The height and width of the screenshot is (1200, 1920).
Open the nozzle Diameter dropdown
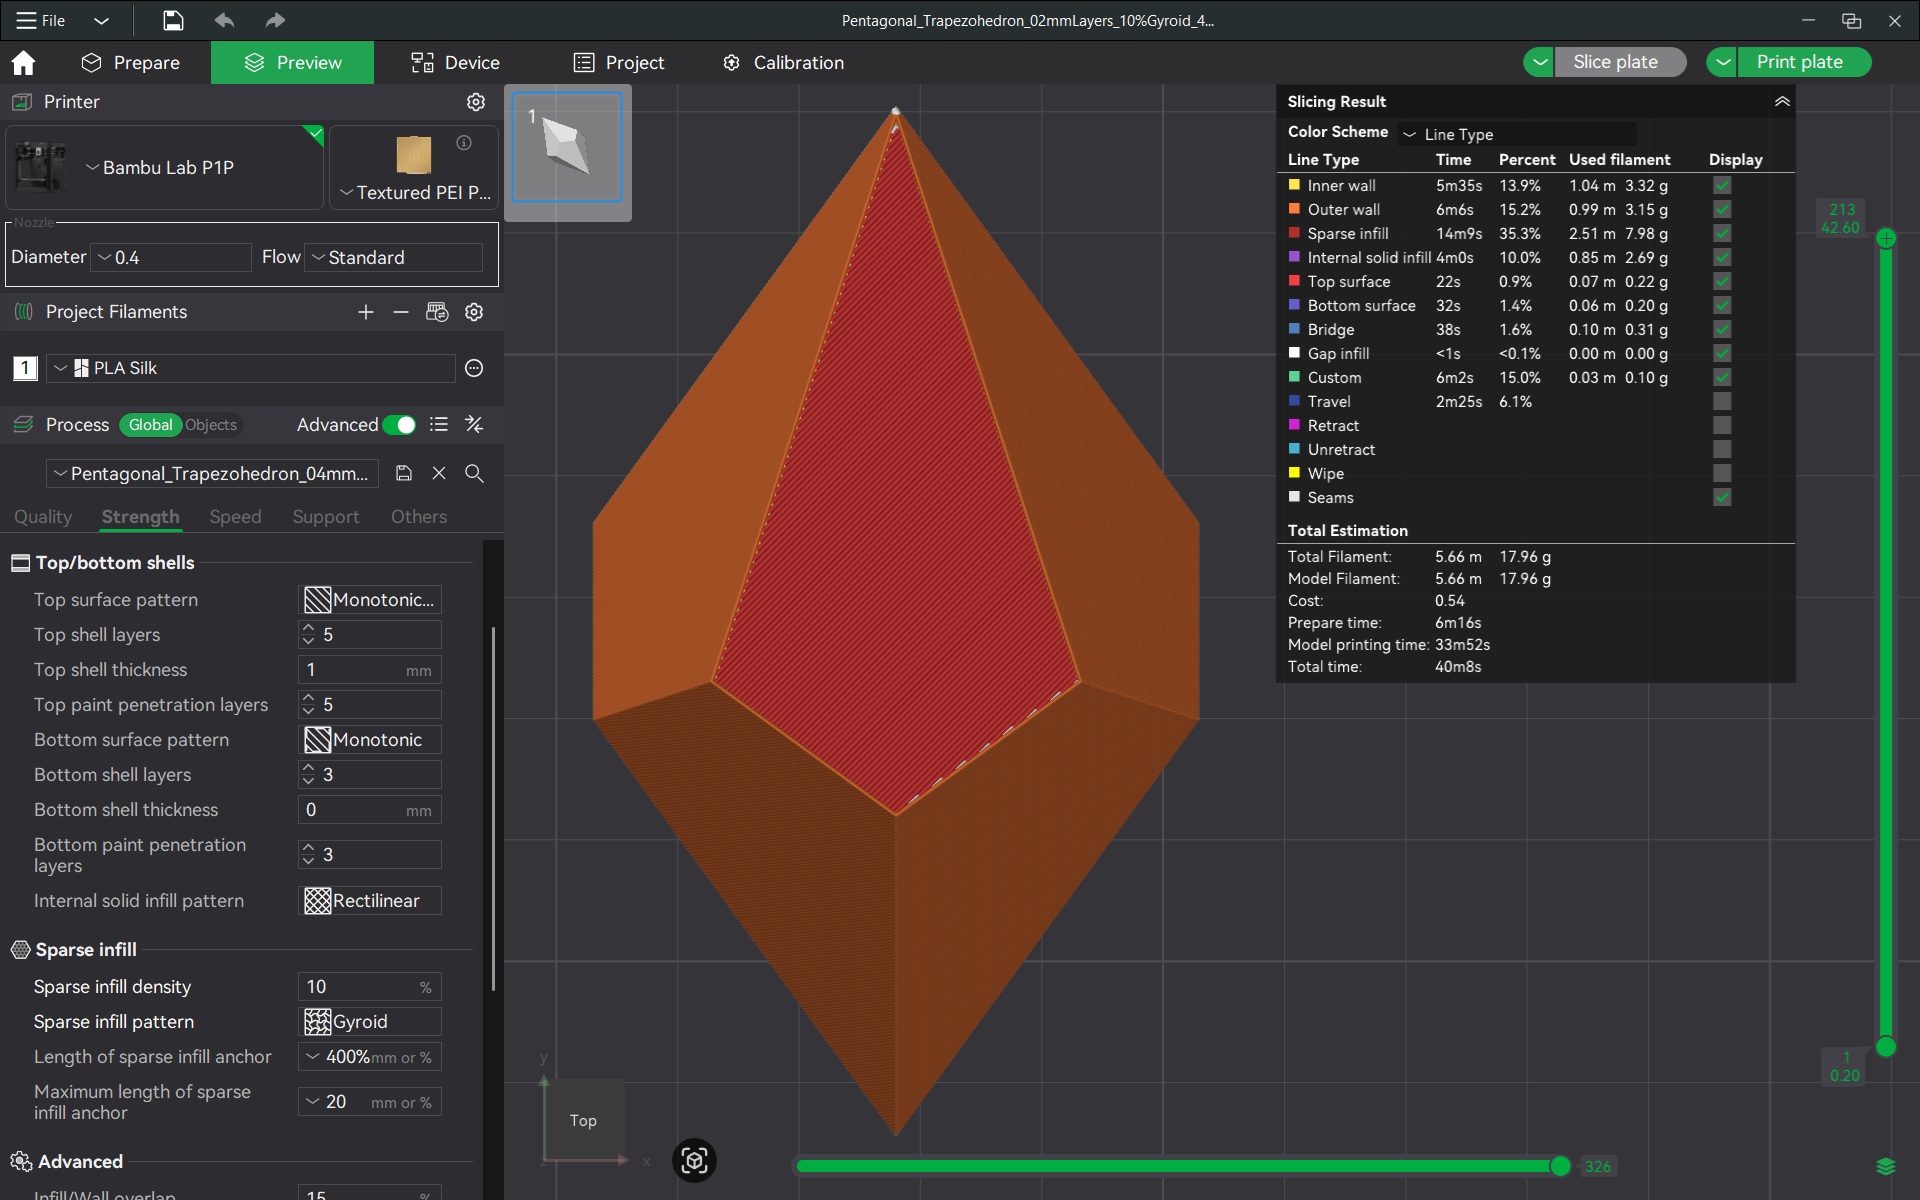(x=171, y=257)
